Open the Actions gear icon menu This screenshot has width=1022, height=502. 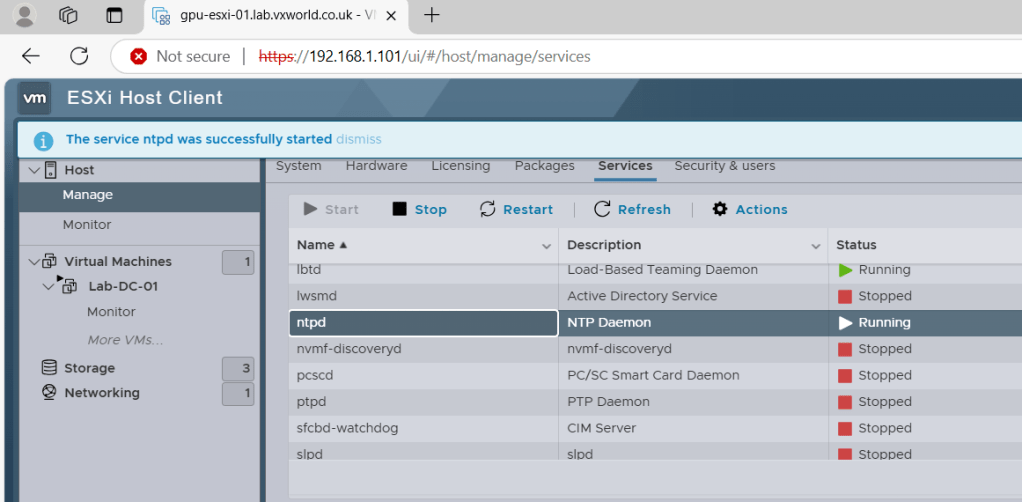click(720, 209)
